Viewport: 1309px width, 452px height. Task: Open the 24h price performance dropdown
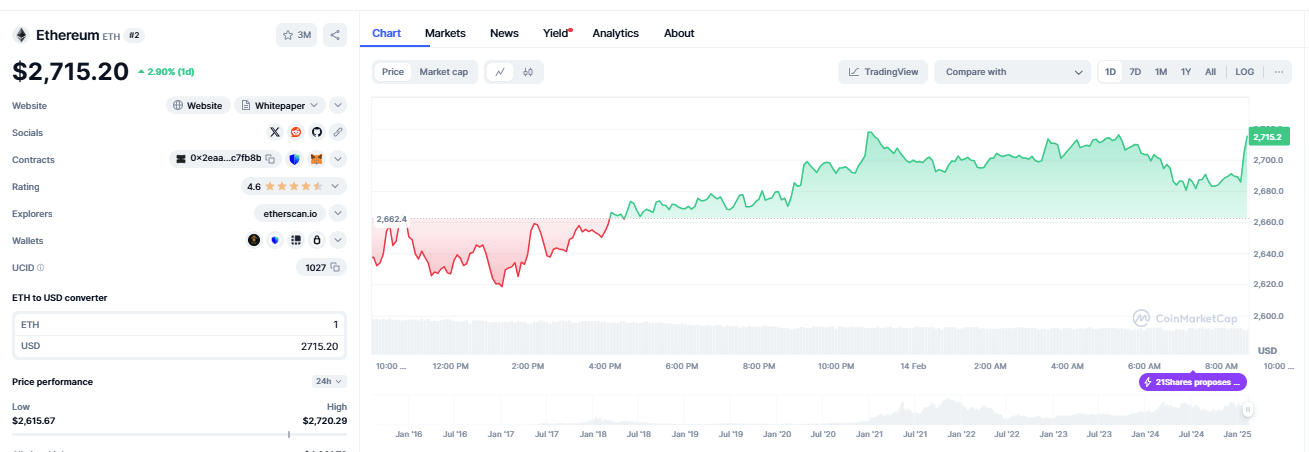point(329,381)
